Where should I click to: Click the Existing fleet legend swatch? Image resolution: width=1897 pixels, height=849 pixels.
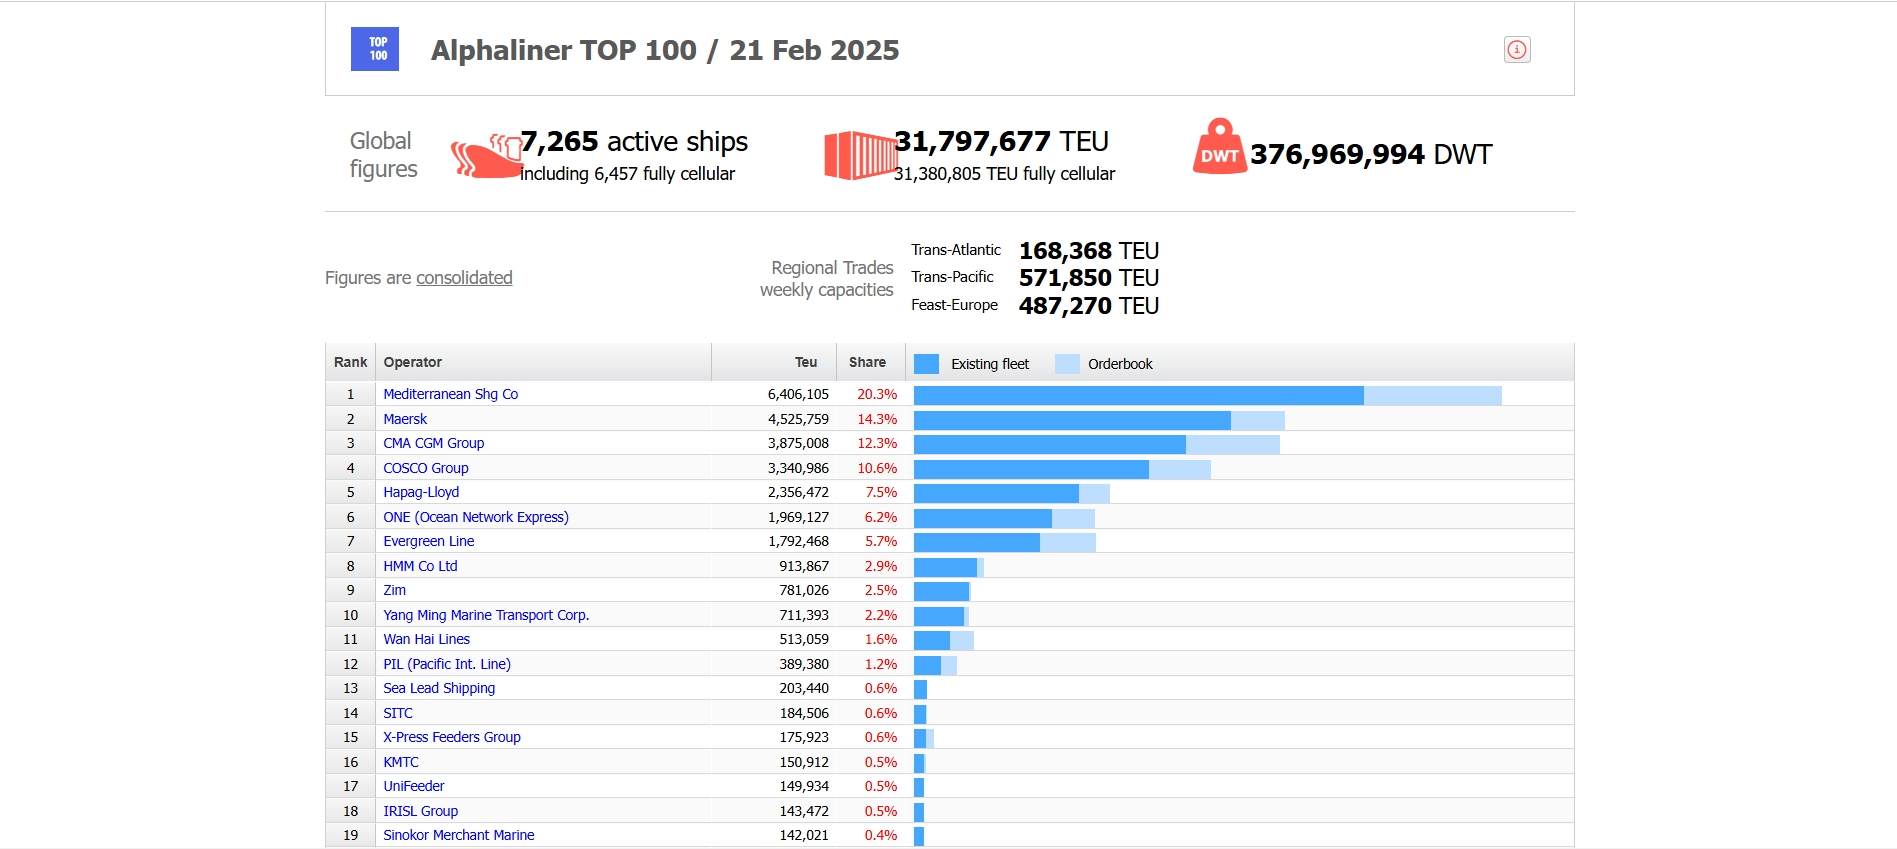[927, 364]
